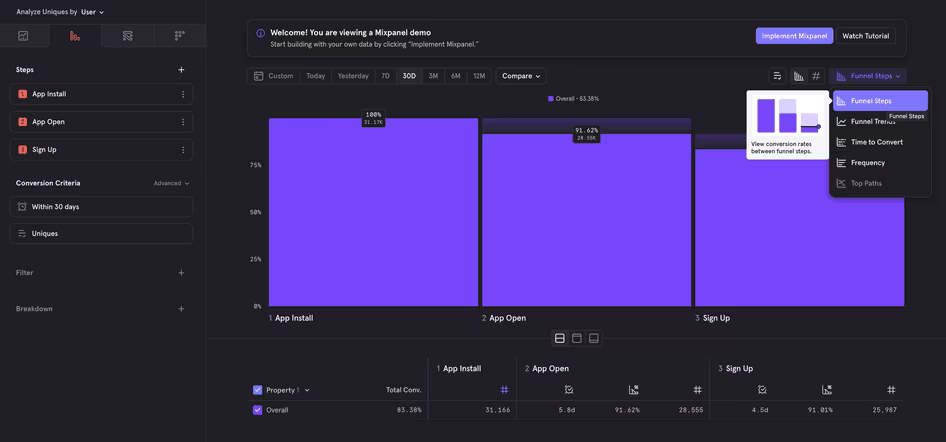Select the 3M date range
The height and width of the screenshot is (442, 946).
(433, 76)
